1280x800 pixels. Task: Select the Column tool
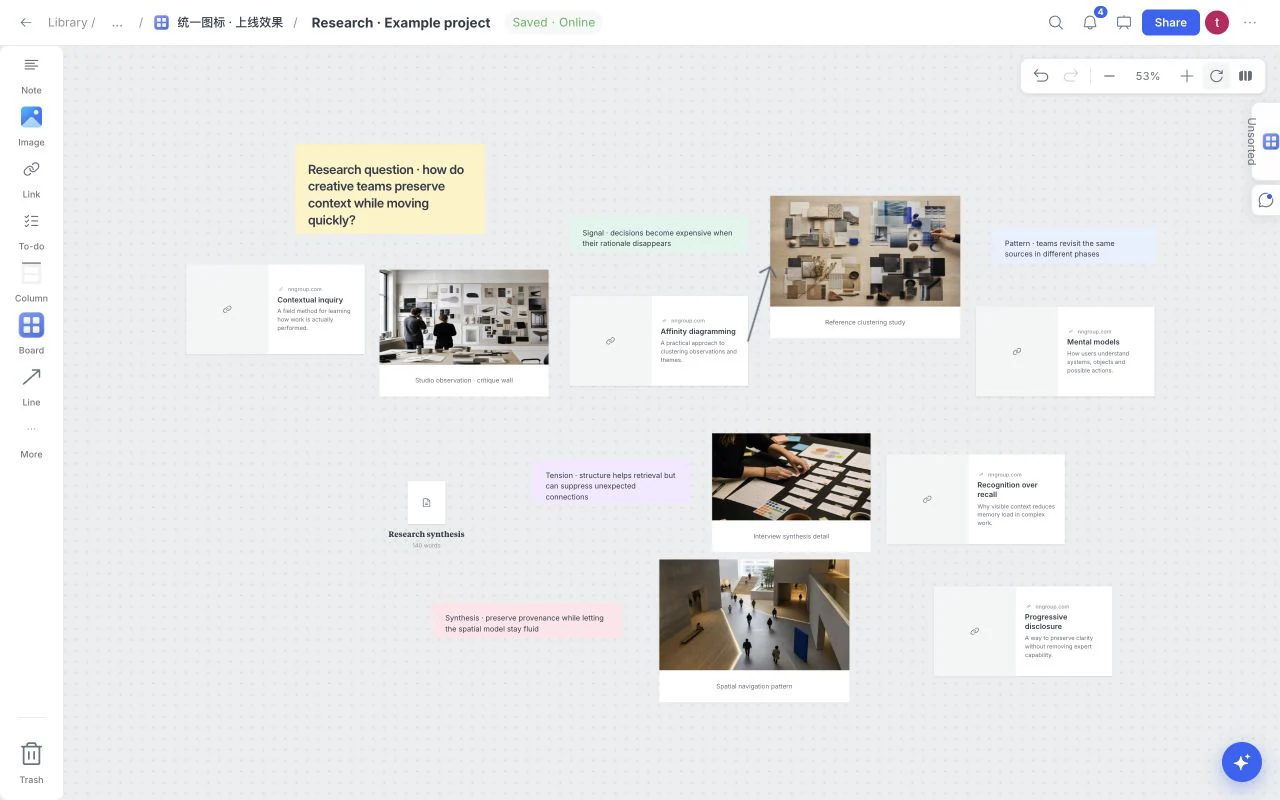pos(31,282)
